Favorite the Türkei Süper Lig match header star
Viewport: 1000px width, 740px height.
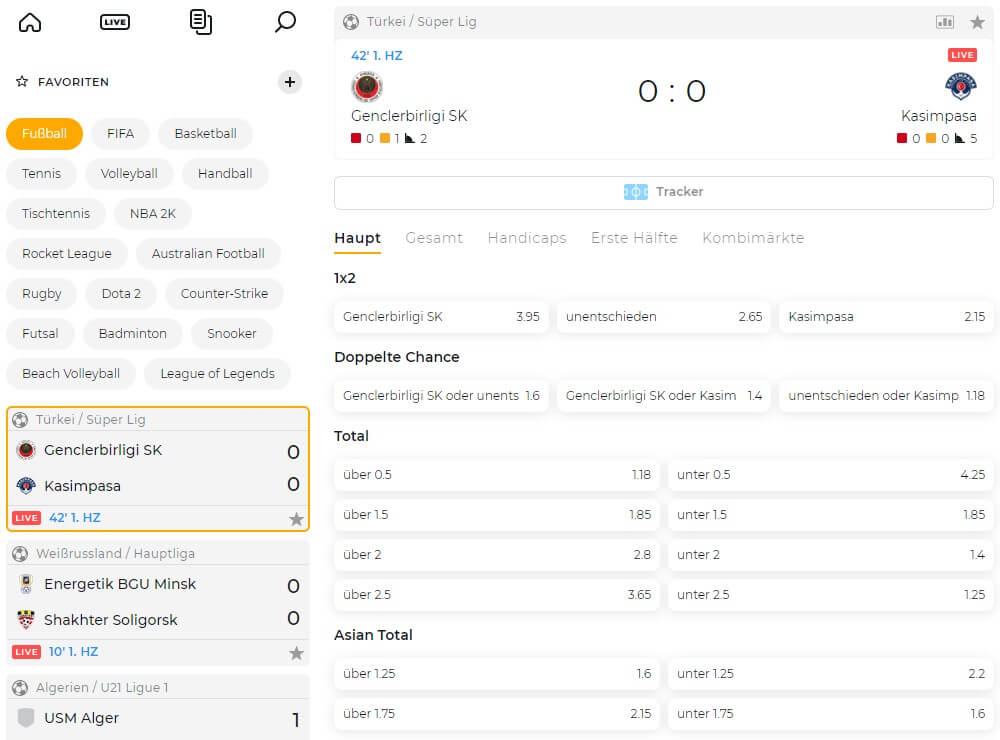[977, 22]
